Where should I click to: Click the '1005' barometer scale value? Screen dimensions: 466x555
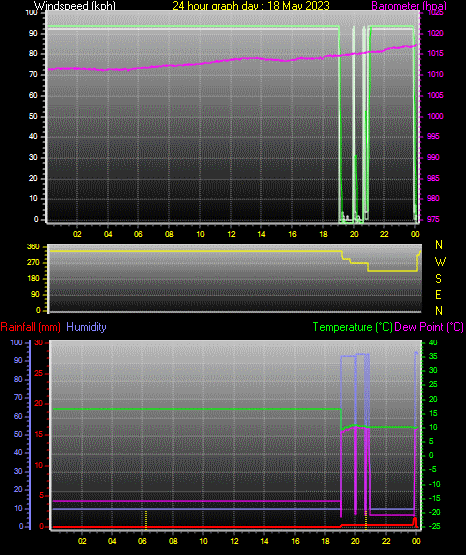(436, 95)
